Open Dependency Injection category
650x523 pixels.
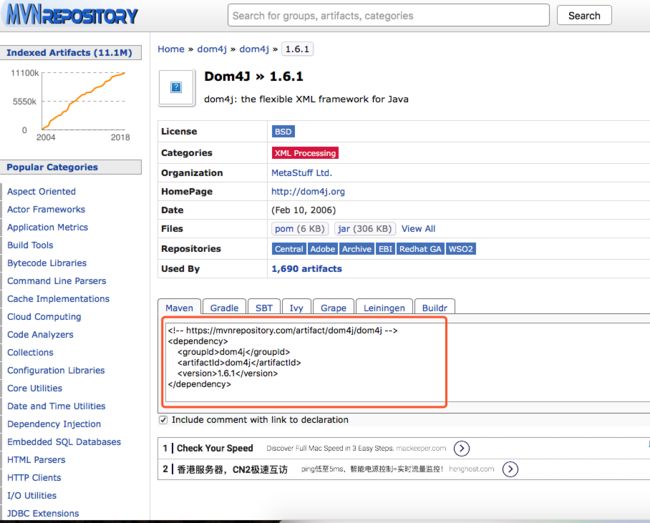click(x=54, y=424)
